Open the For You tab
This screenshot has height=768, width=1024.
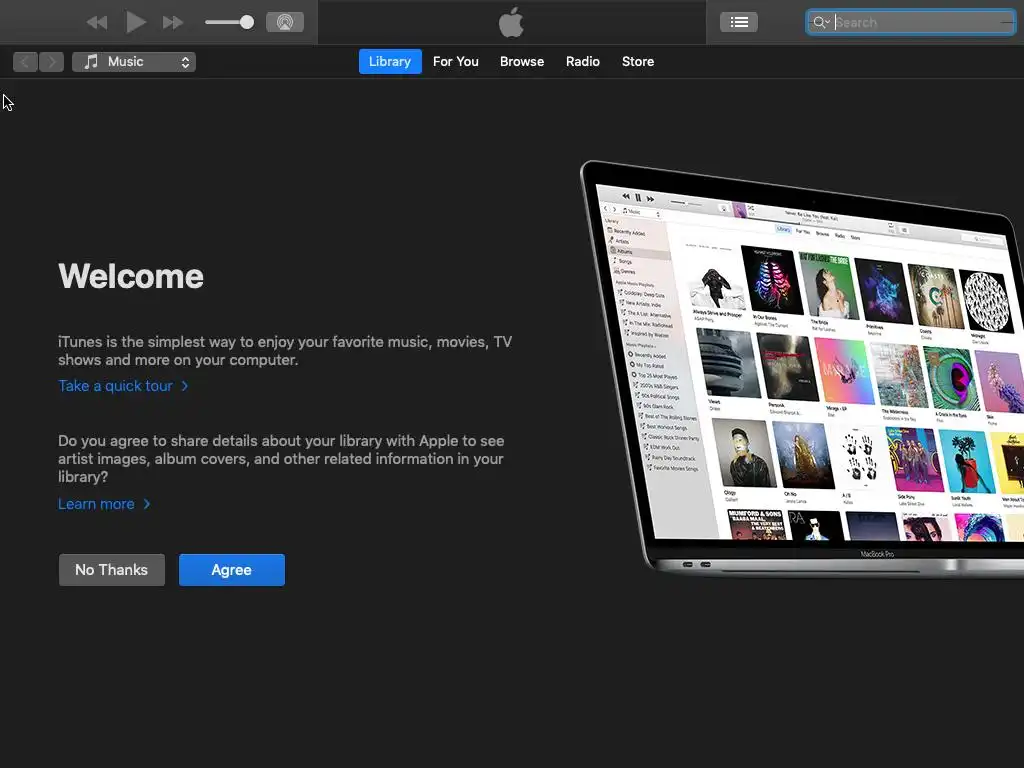coord(456,61)
